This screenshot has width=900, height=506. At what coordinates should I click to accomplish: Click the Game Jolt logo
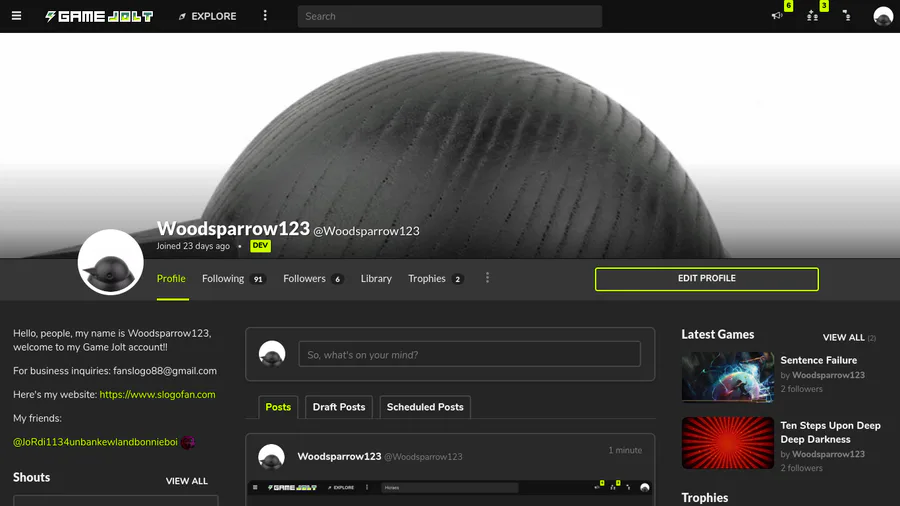pyautogui.click(x=99, y=17)
